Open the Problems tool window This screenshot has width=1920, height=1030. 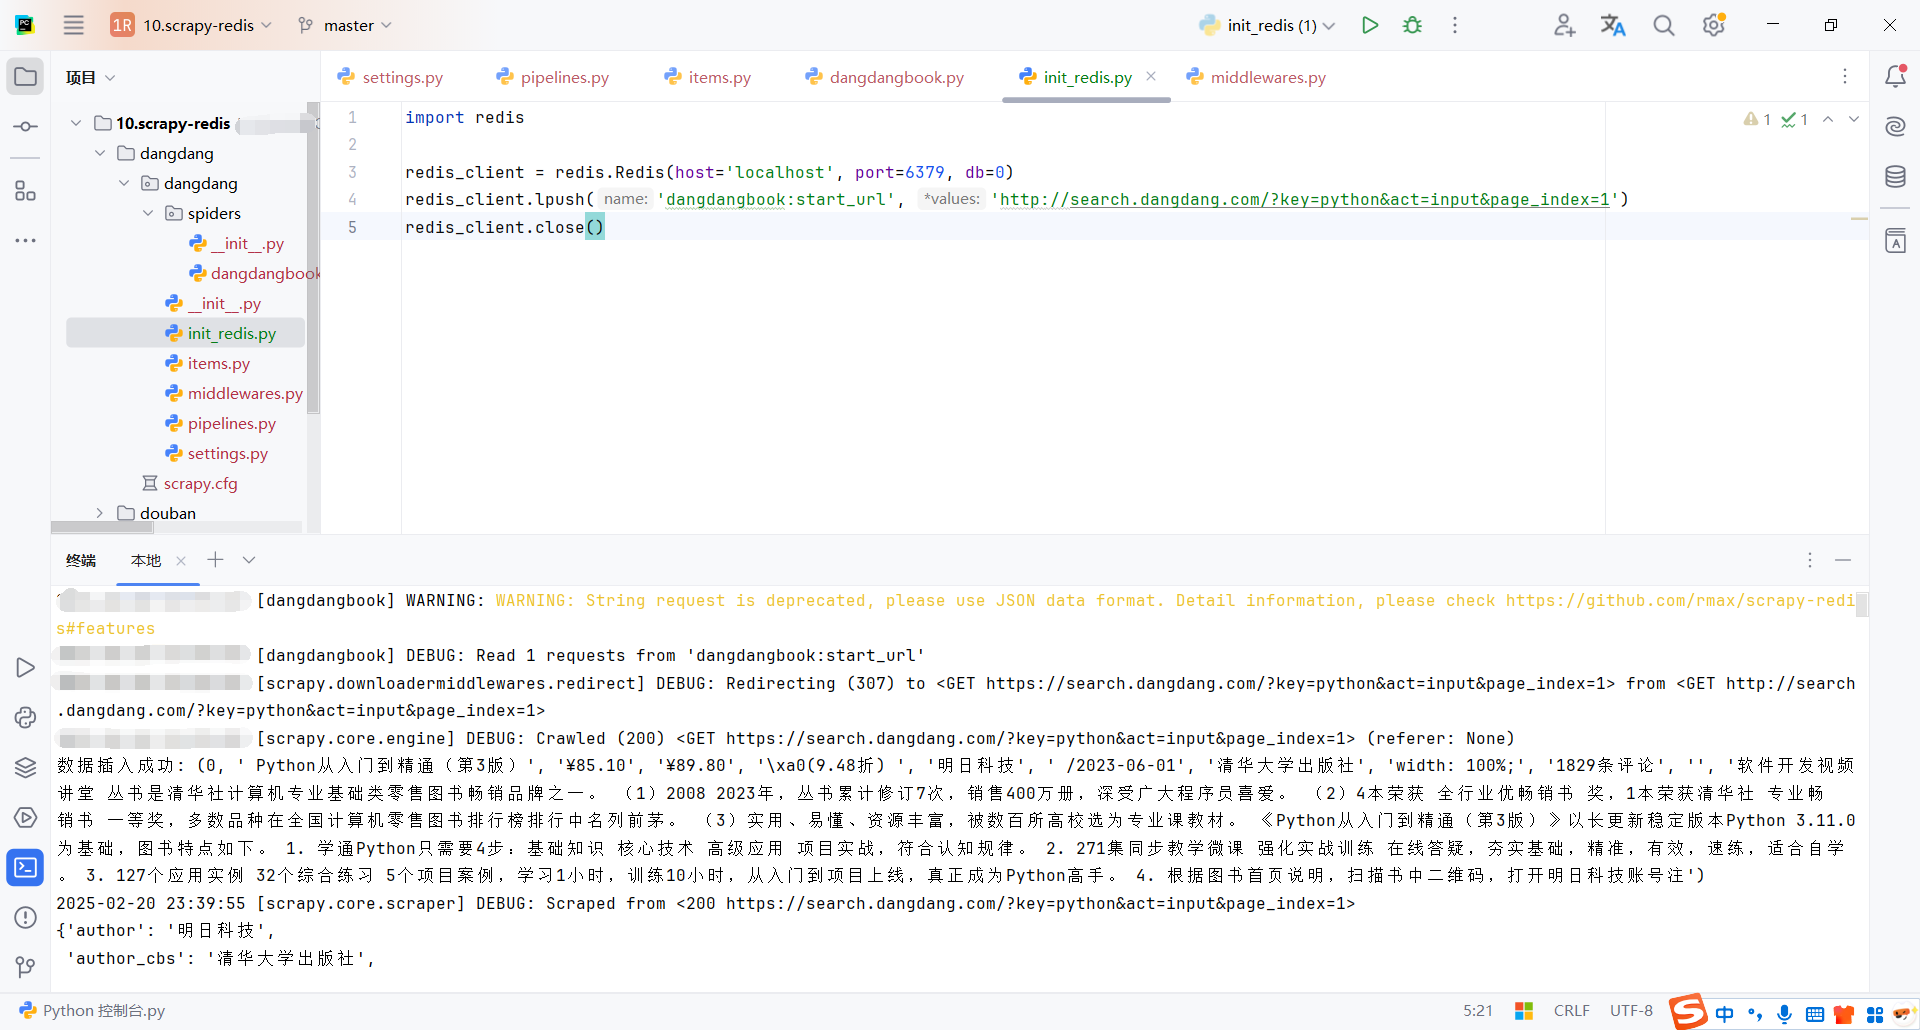point(26,917)
